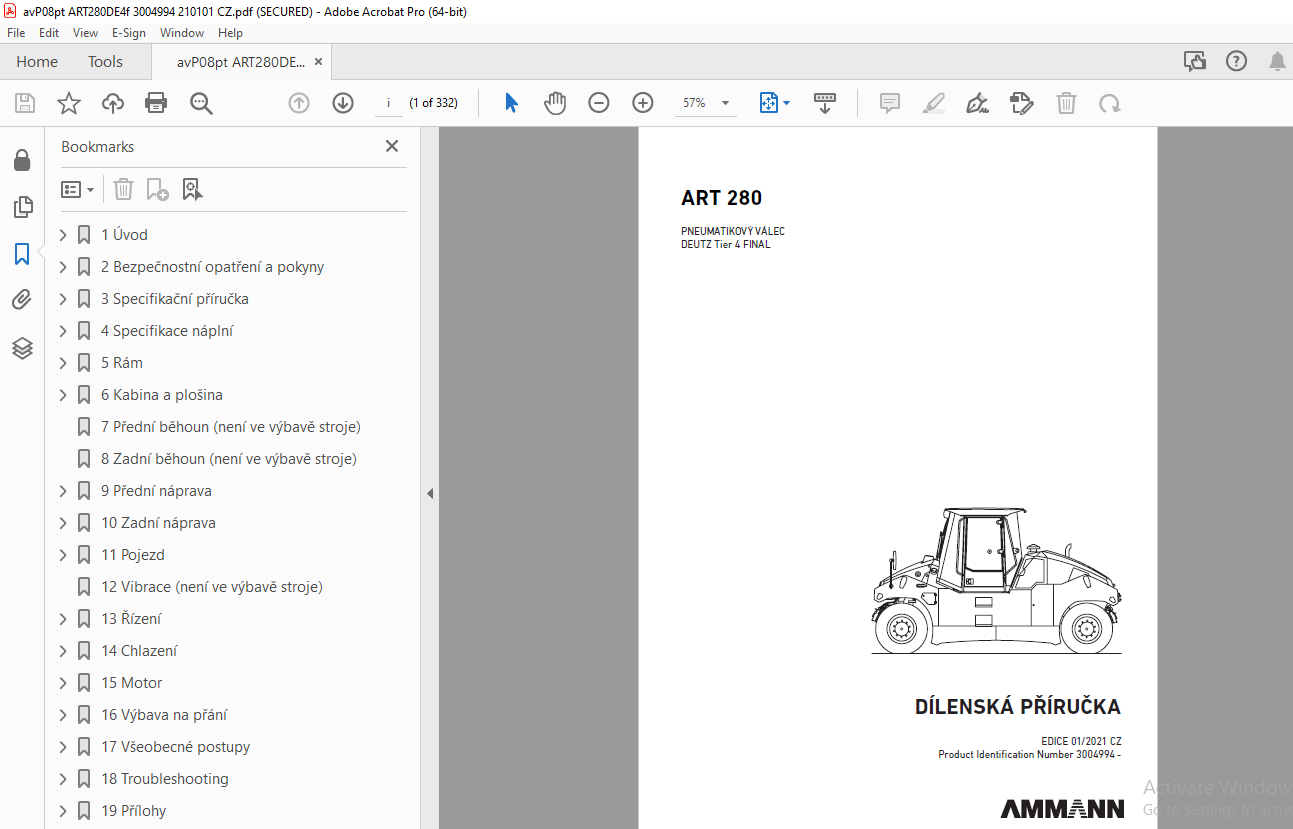Expand the 1 Úvod bookmark
1293x829 pixels.
pos(63,235)
